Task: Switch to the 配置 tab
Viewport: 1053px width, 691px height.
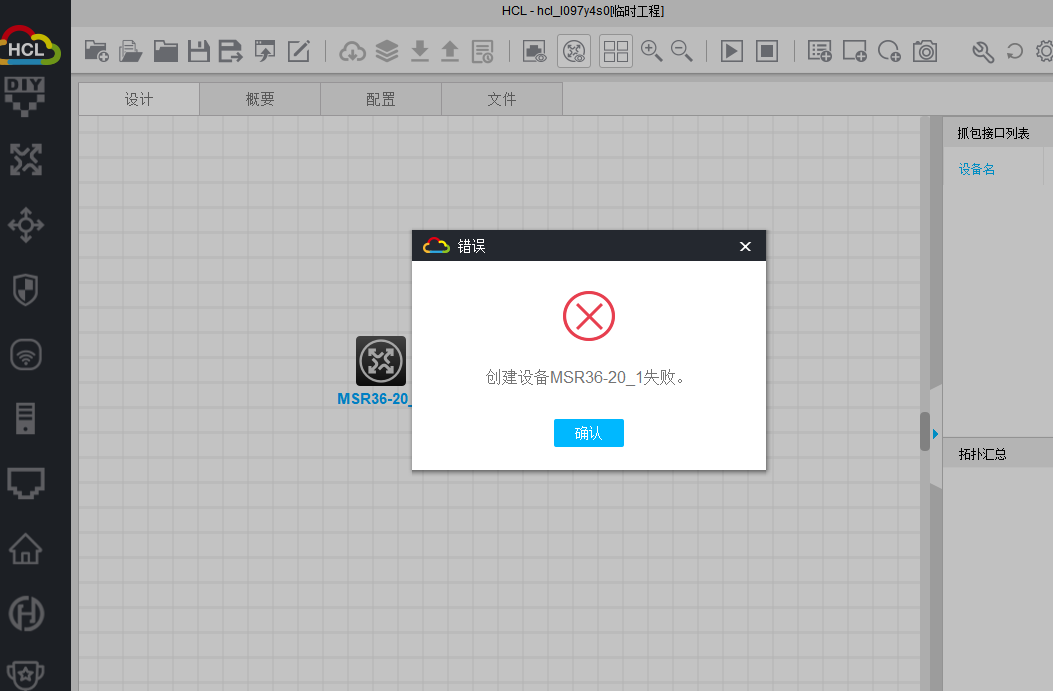Action: 381,99
